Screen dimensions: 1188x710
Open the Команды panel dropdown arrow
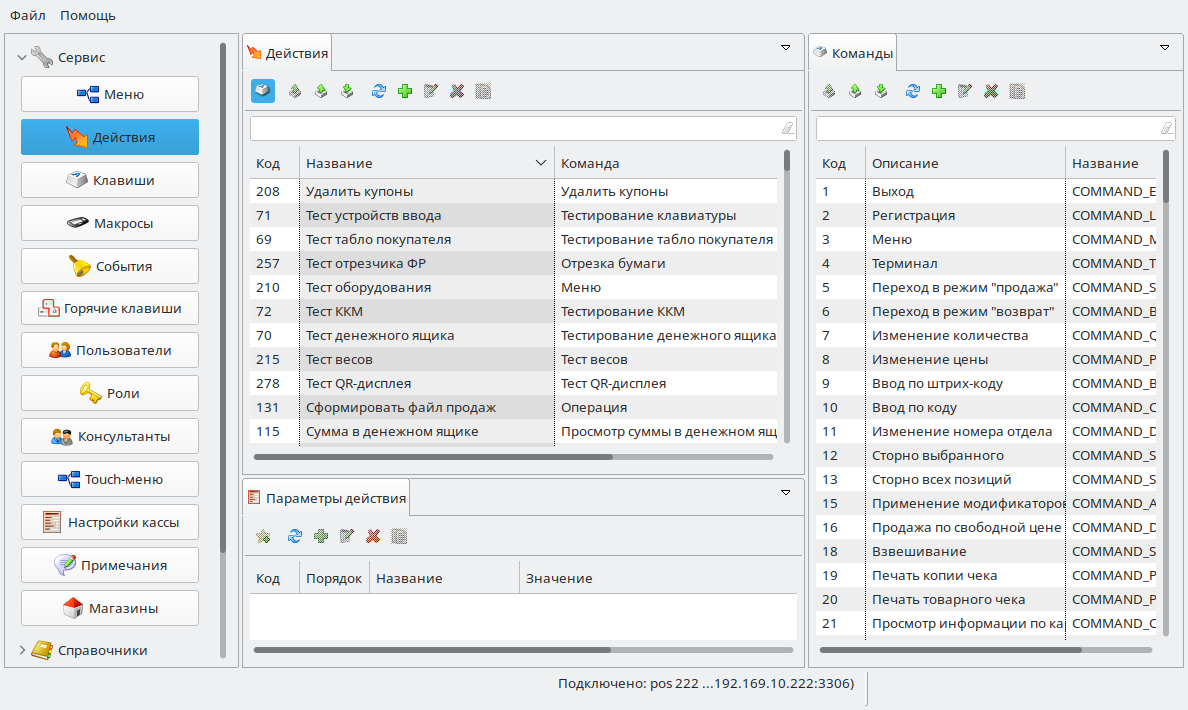point(1164,47)
